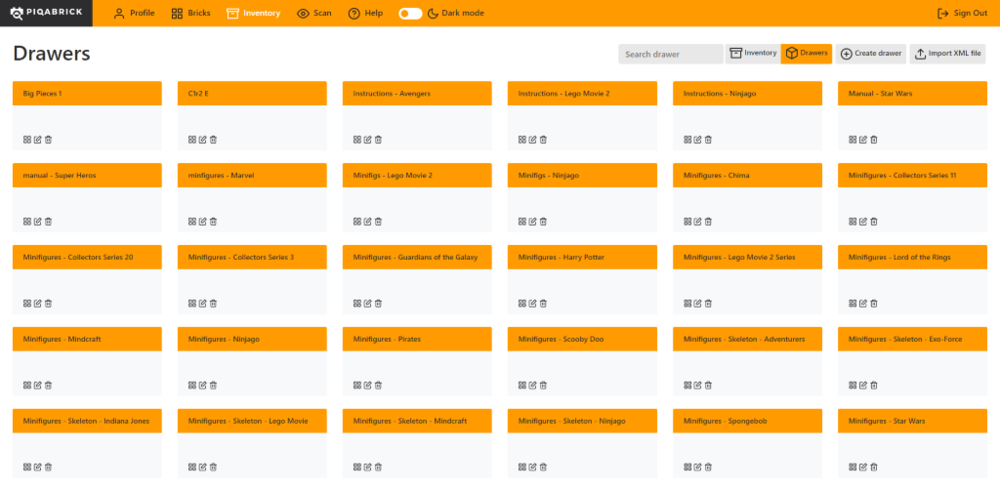
Task: Open Minifigures - Lord of the Rings header
Action: coord(913,257)
